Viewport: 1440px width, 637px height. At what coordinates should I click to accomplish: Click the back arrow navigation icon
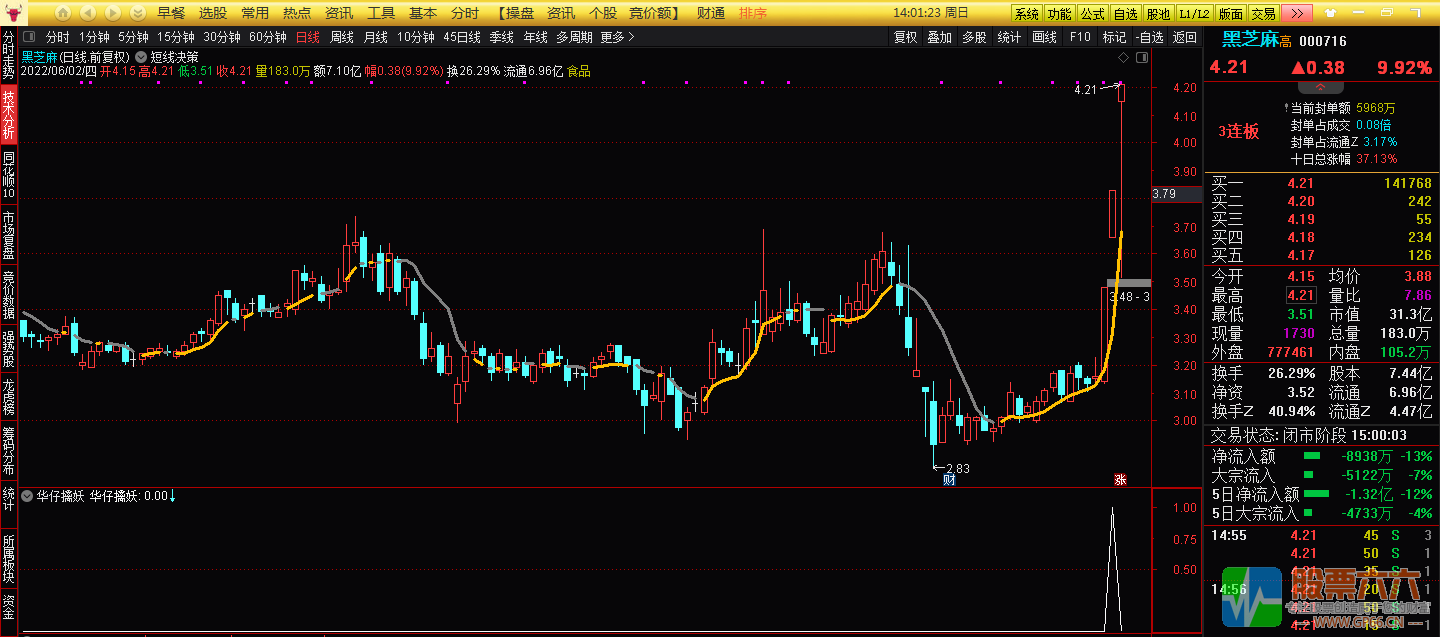(87, 12)
